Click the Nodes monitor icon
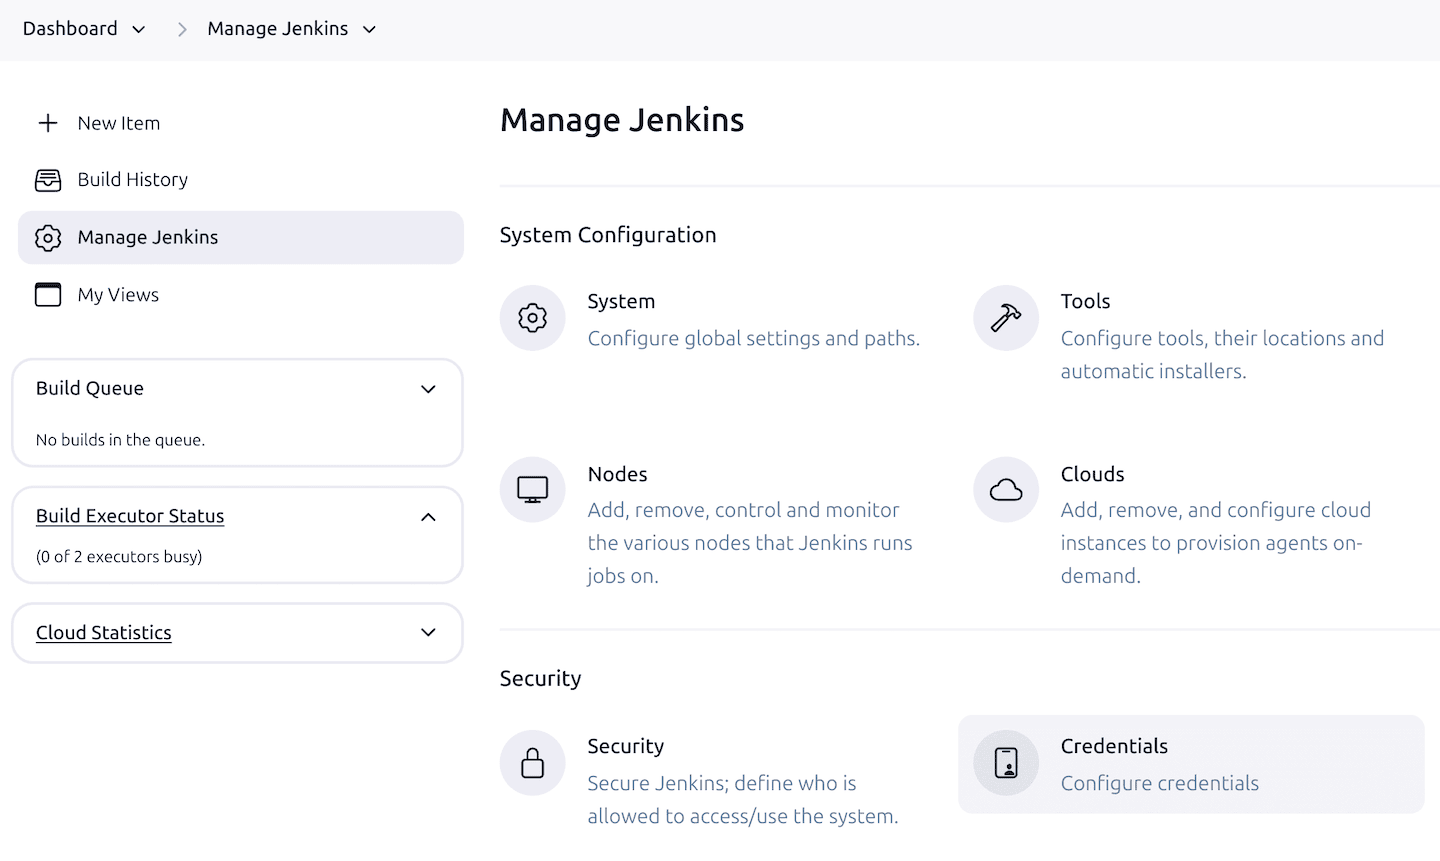Image resolution: width=1440 pixels, height=861 pixels. pyautogui.click(x=532, y=490)
